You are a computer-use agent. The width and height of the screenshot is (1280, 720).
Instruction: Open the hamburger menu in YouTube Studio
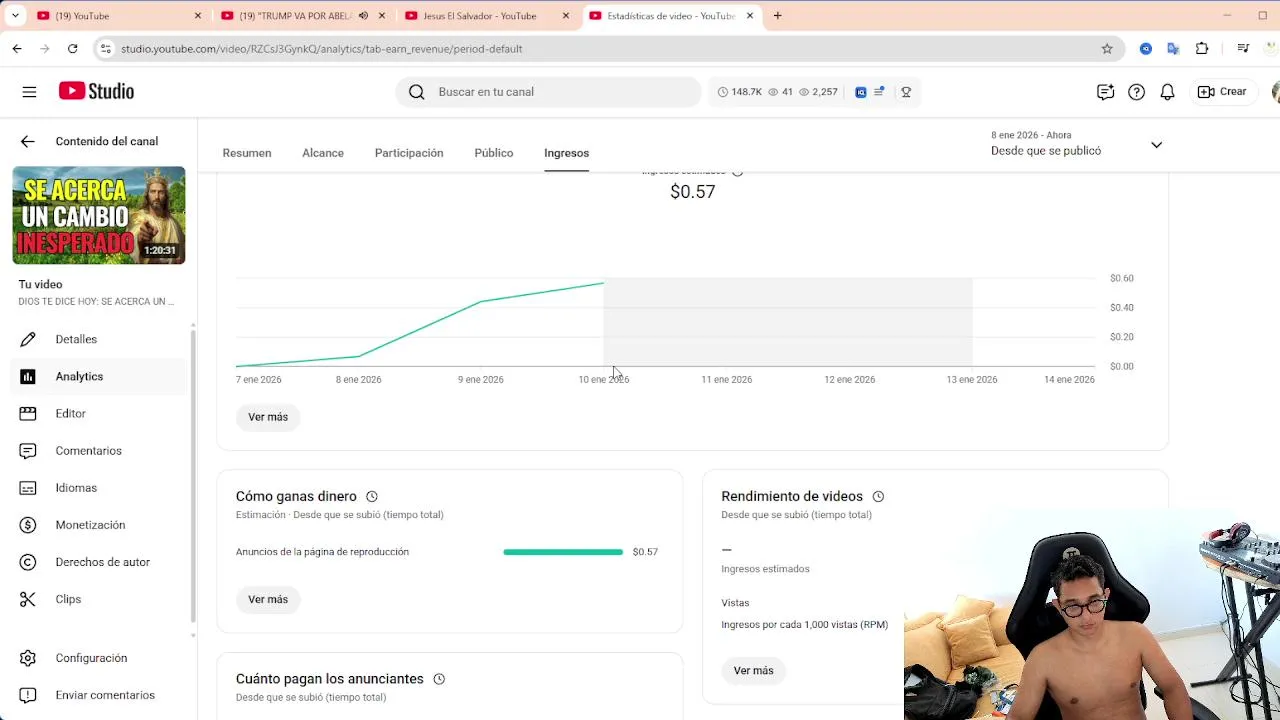point(29,91)
